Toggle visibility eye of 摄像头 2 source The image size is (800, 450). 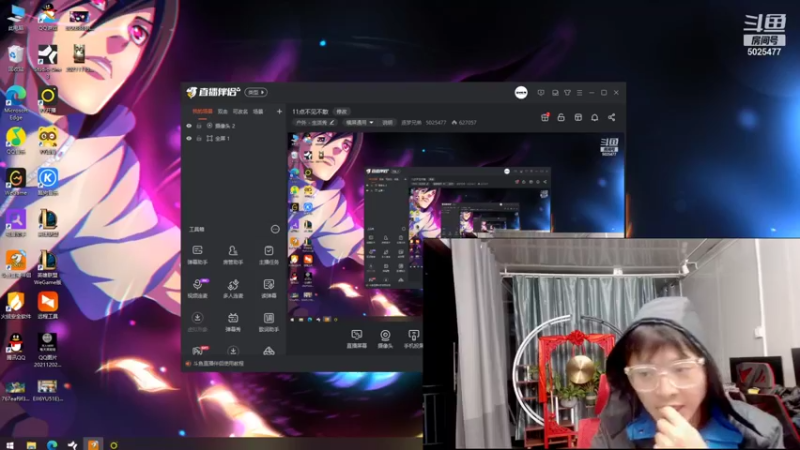(x=189, y=126)
